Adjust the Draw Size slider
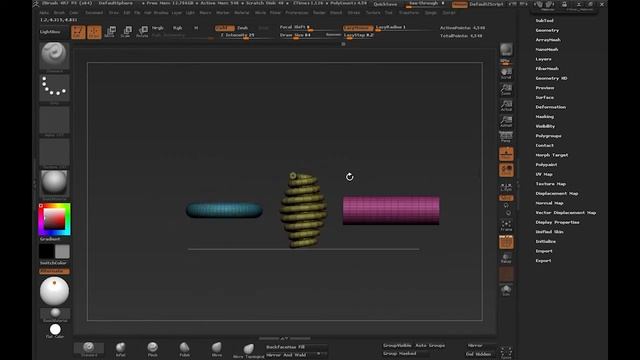 pos(301,36)
